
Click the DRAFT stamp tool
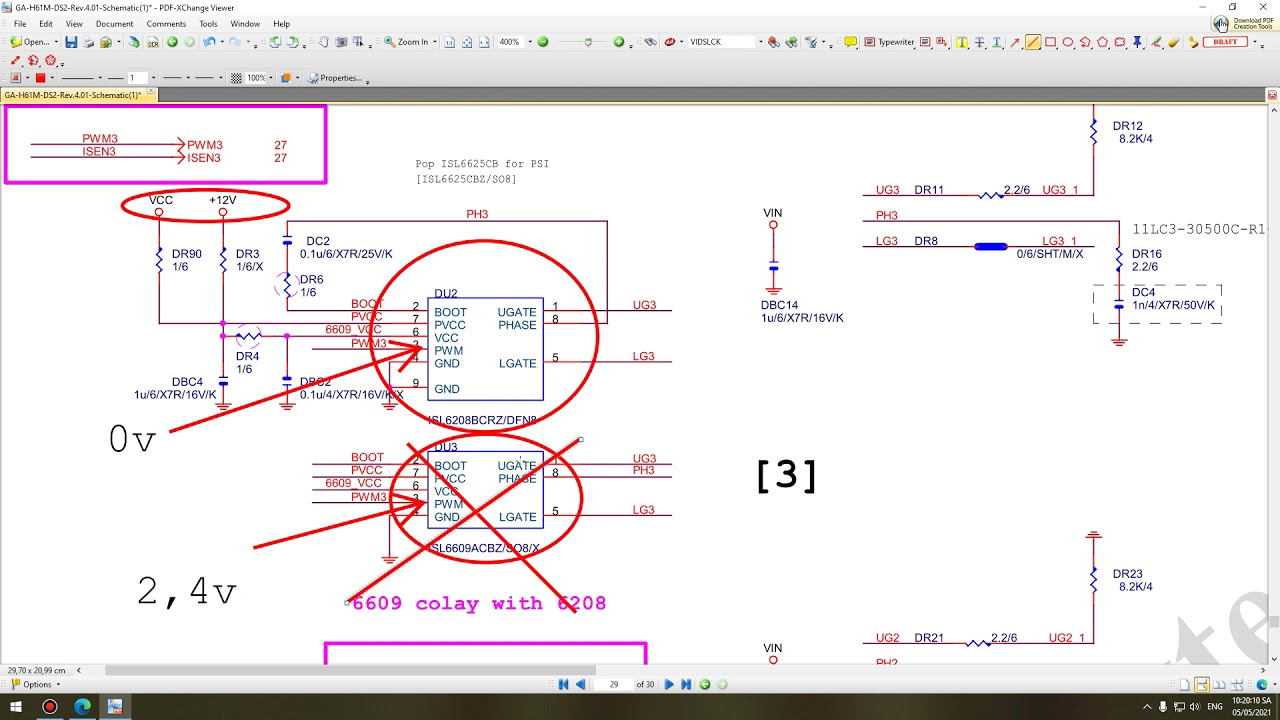tap(1225, 42)
